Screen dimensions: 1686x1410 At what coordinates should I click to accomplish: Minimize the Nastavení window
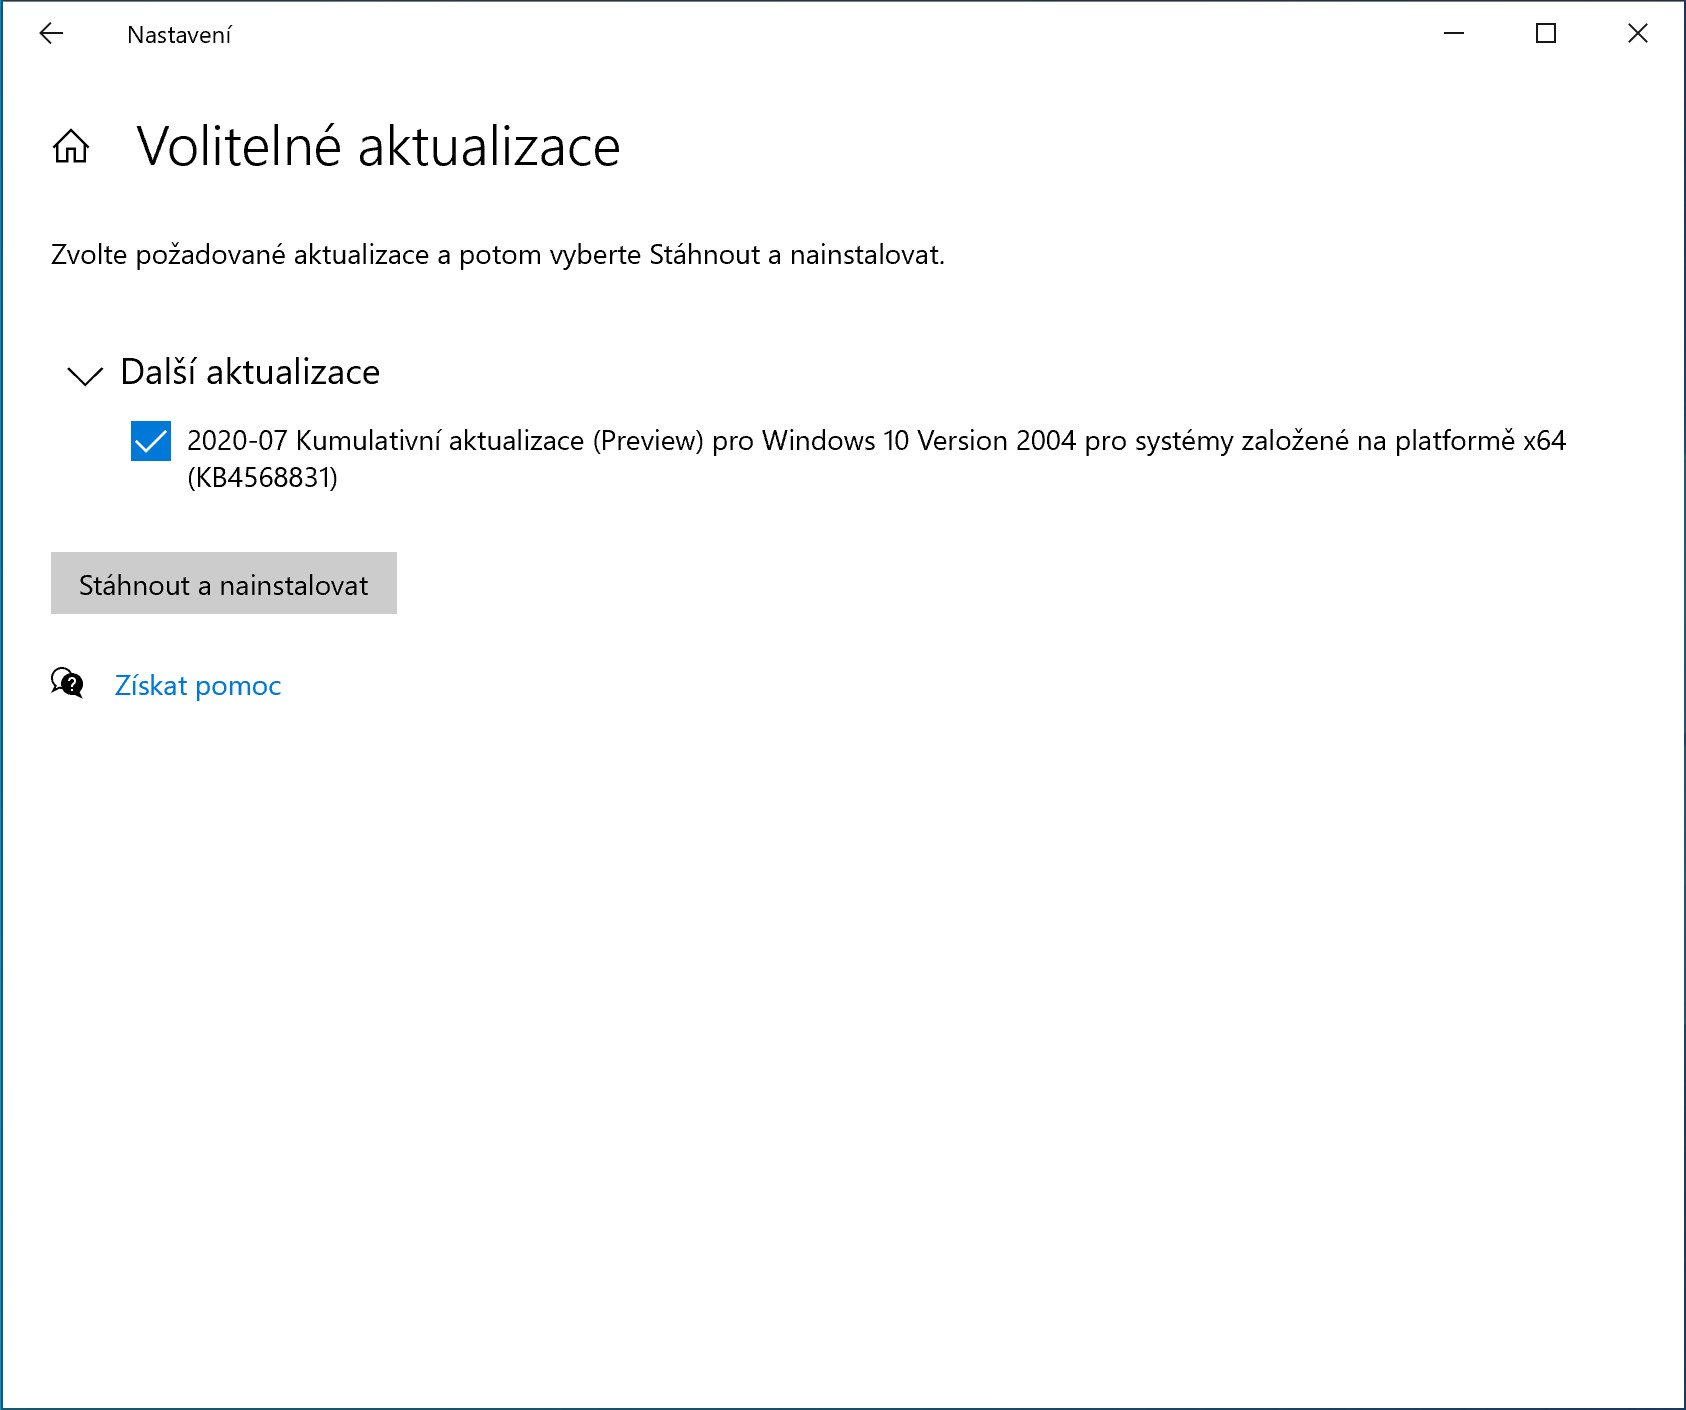point(1454,34)
